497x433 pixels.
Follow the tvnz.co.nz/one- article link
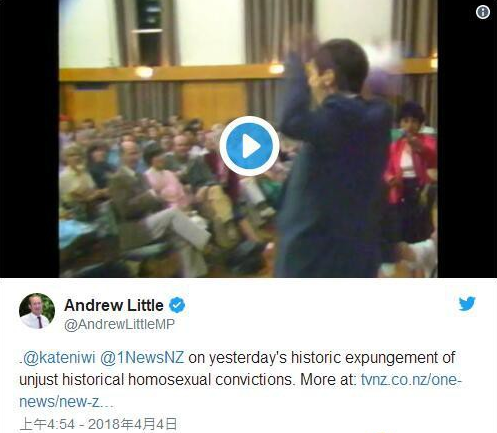pyautogui.click(x=411, y=380)
